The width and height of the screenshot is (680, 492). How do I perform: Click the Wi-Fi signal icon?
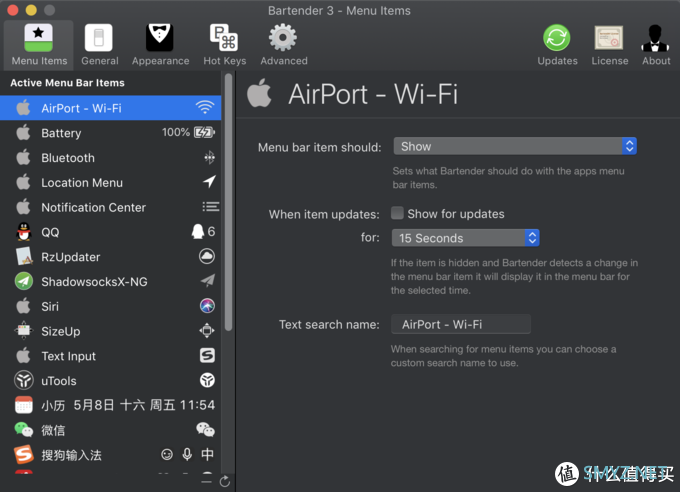[205, 107]
